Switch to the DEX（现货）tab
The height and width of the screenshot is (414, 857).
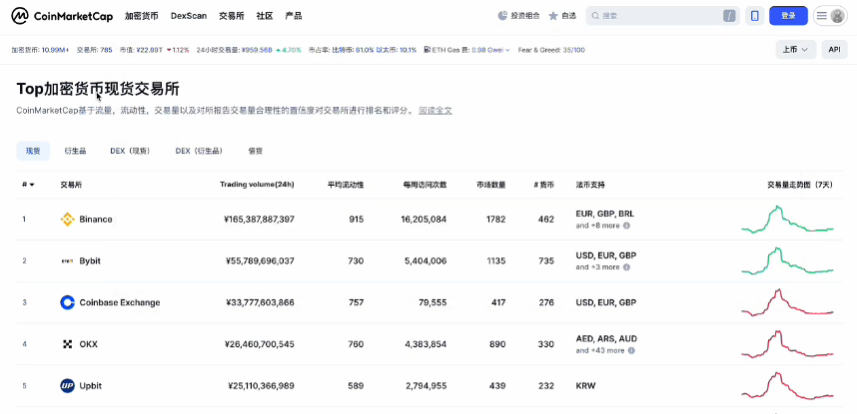click(x=130, y=151)
